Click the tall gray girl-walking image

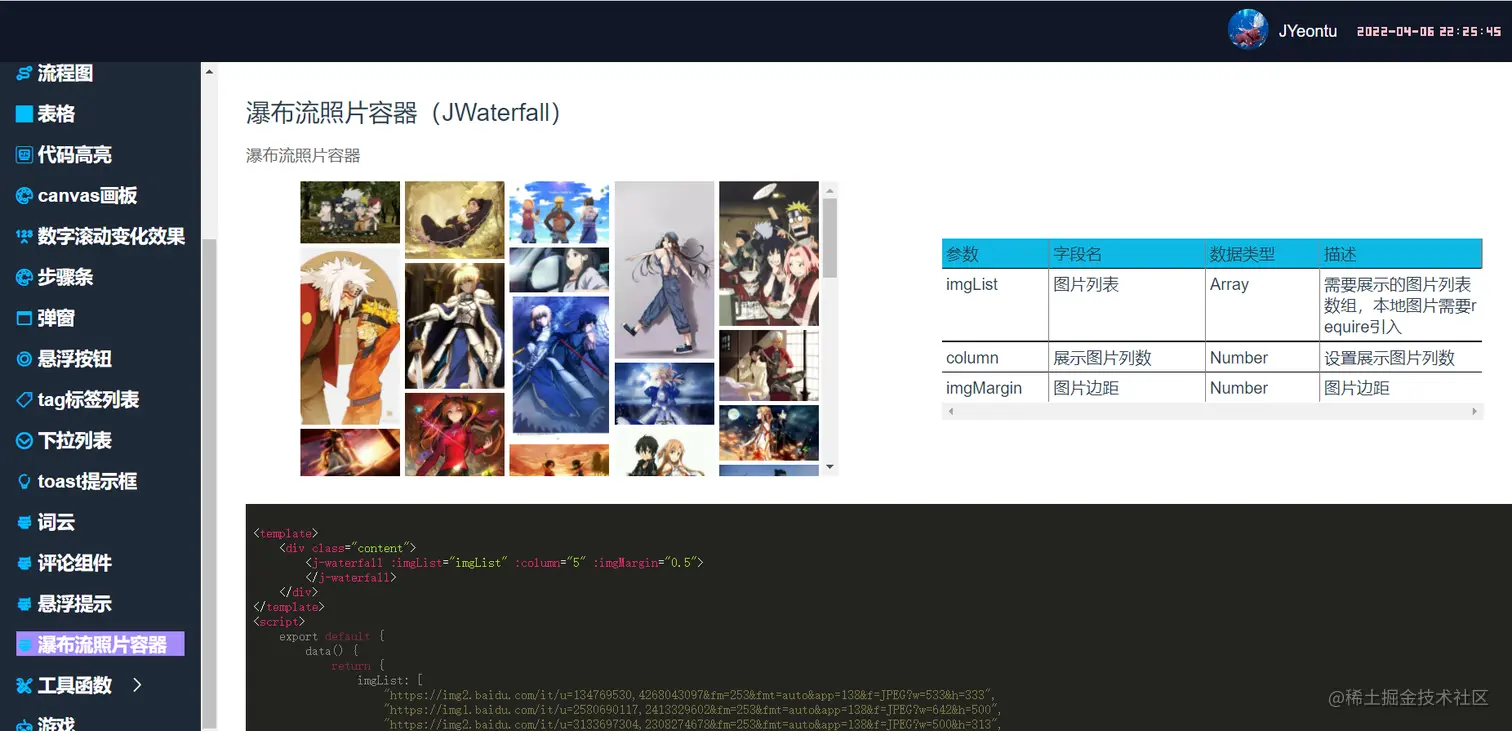tap(664, 270)
